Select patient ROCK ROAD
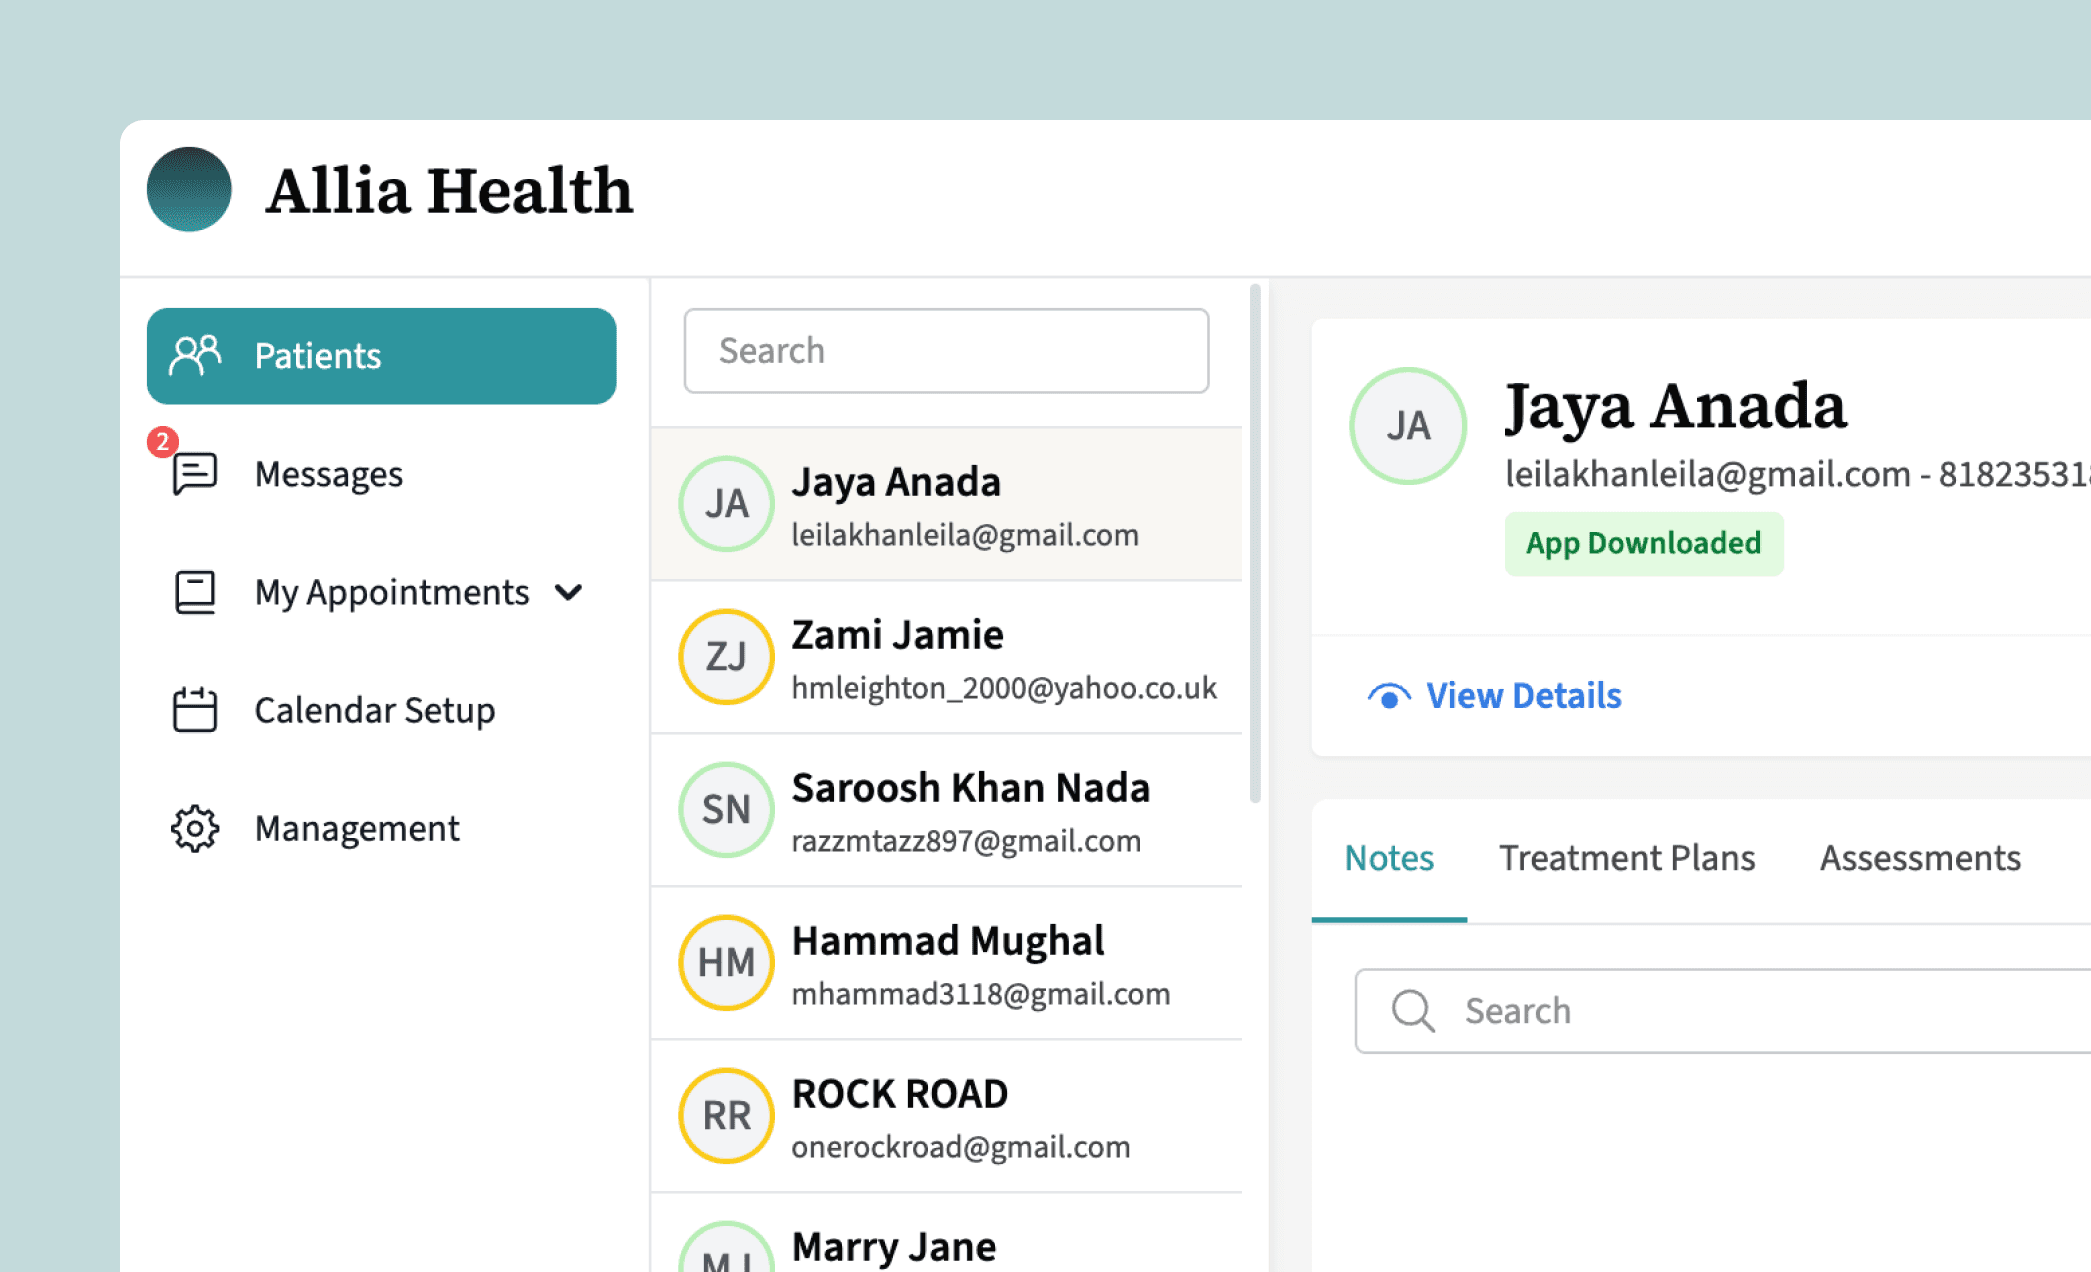This screenshot has height=1272, width=2091. pyautogui.click(x=946, y=1116)
